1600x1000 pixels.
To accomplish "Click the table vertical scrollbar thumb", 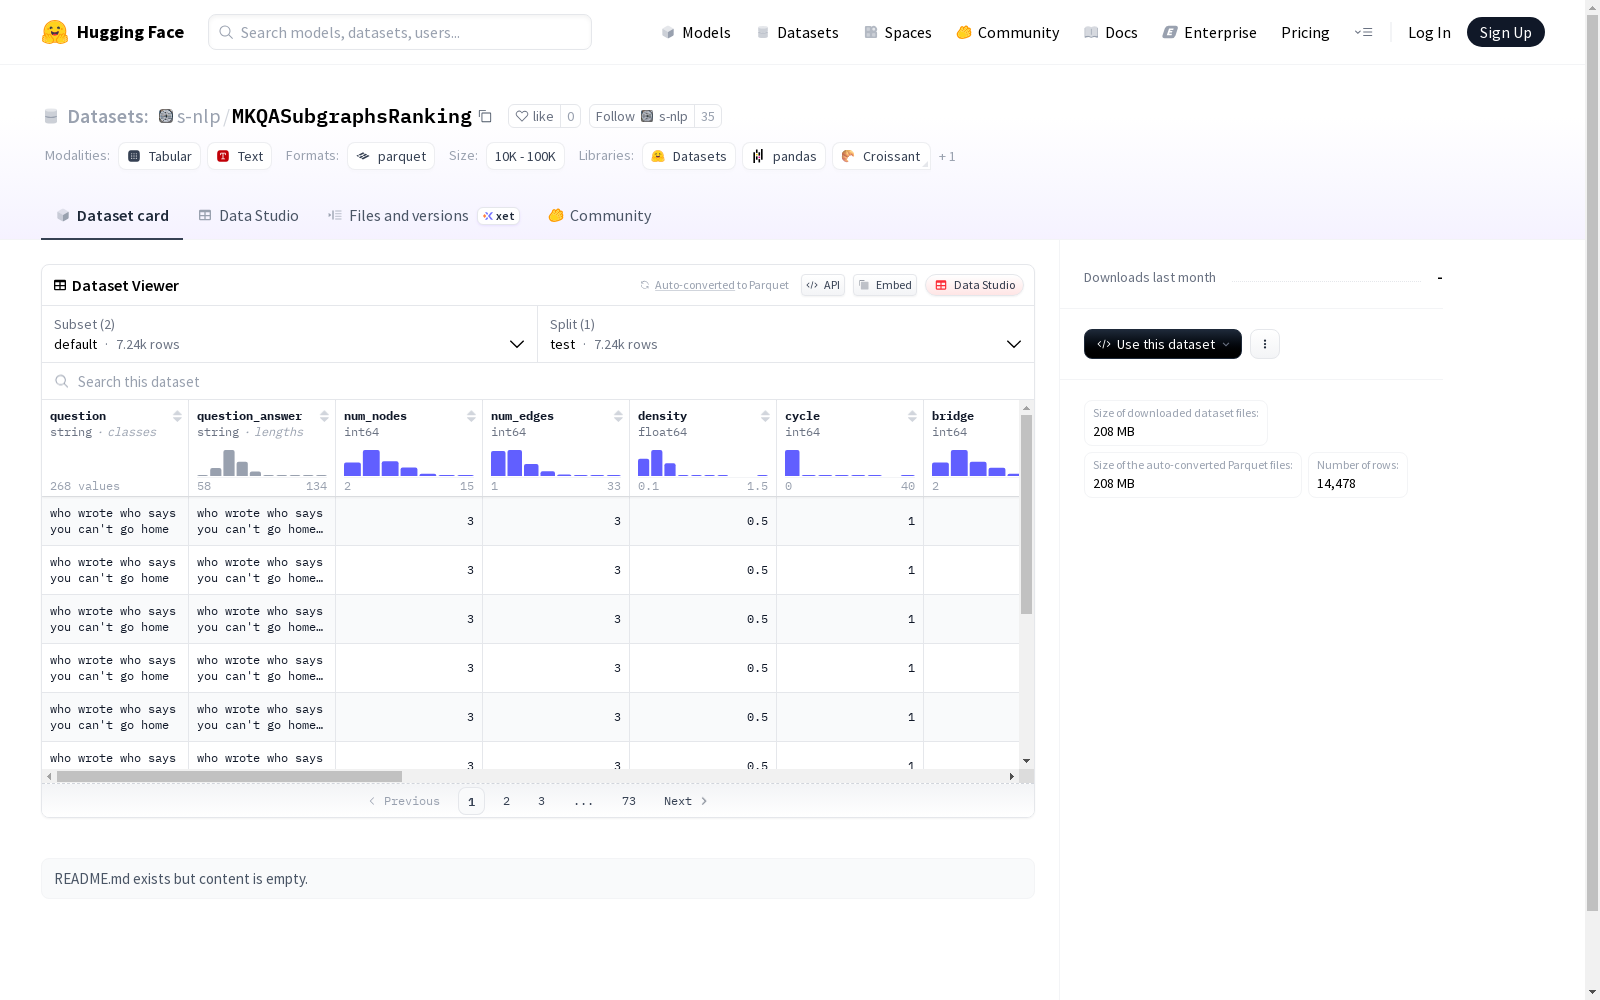I will coord(1026,514).
